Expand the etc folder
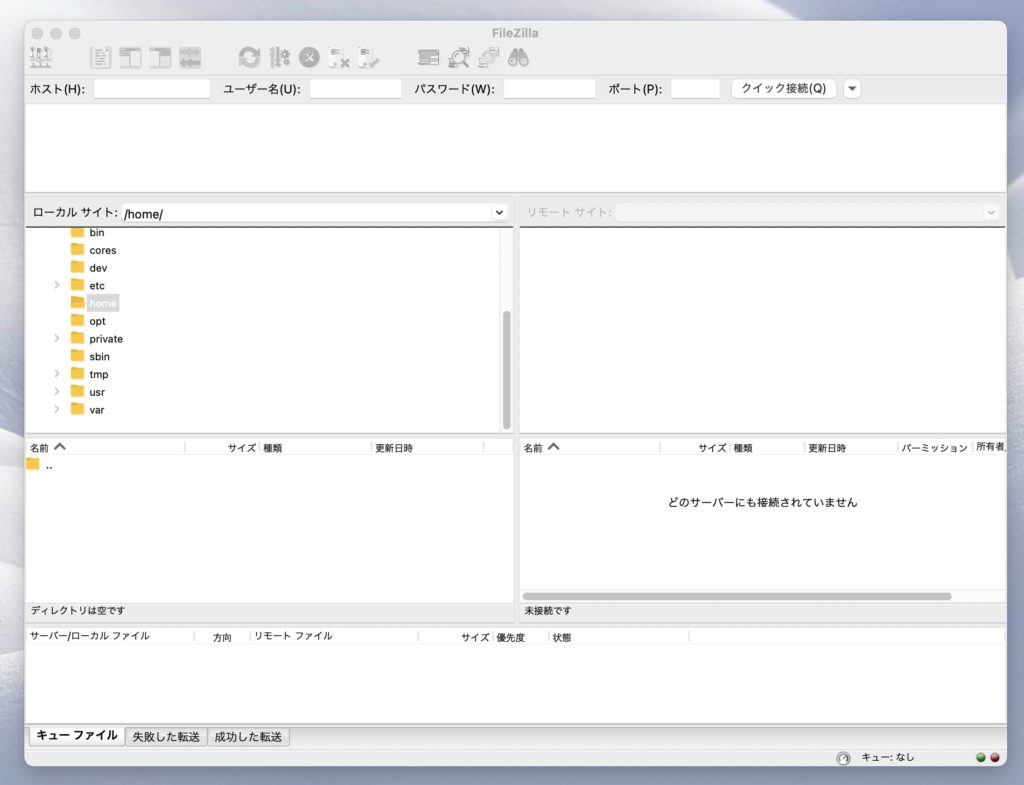The image size is (1024, 785). click(57, 285)
